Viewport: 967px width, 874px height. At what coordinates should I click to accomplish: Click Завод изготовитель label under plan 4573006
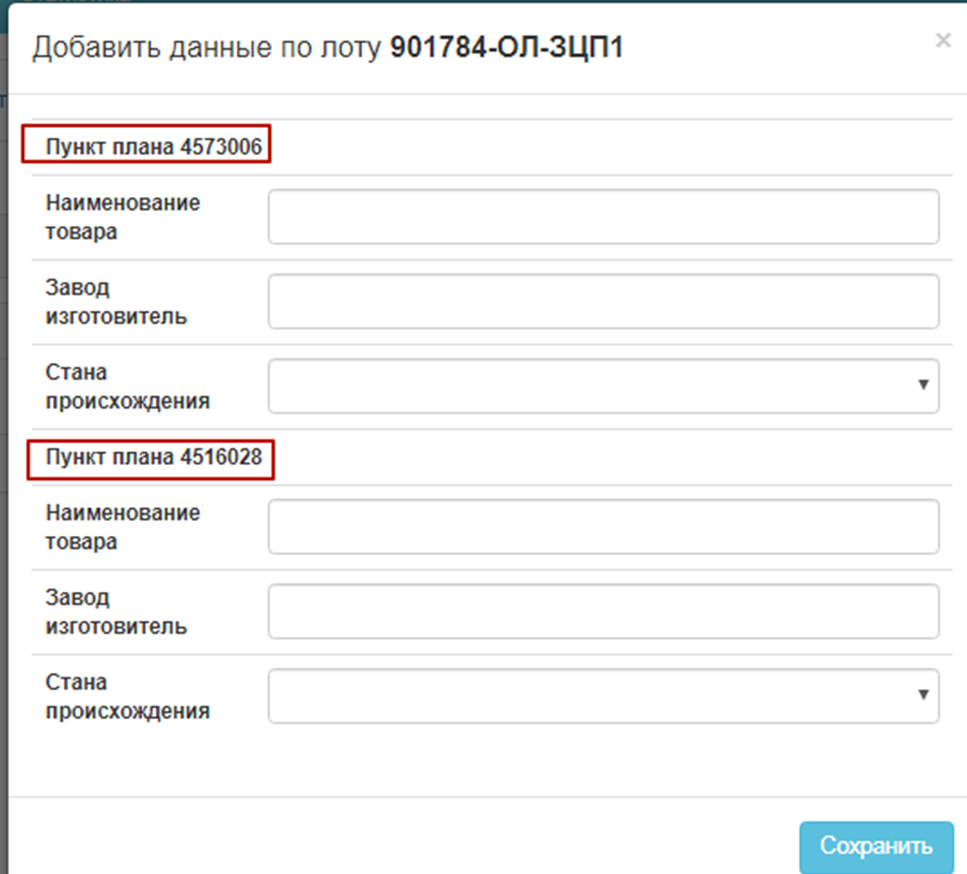pos(116,302)
